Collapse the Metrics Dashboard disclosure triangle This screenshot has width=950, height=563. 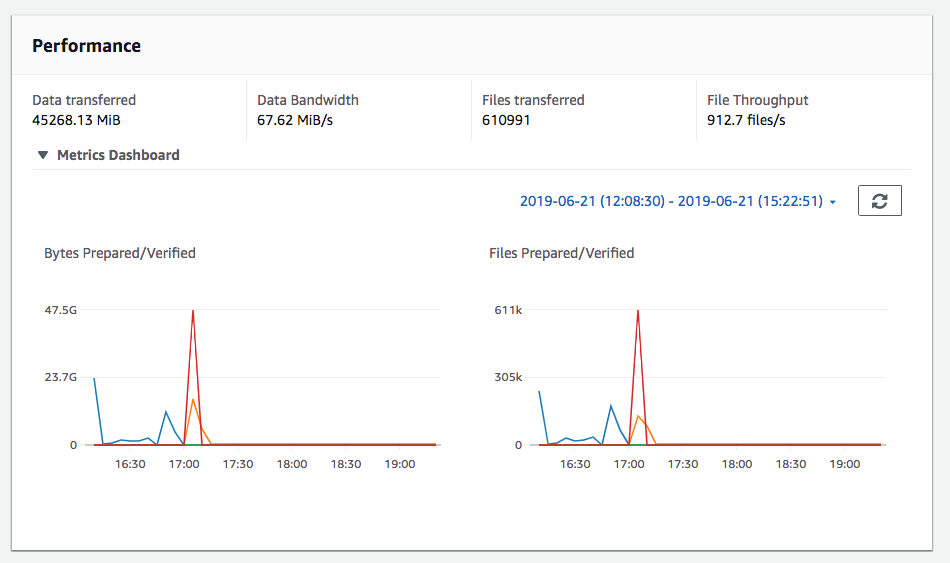coord(42,156)
